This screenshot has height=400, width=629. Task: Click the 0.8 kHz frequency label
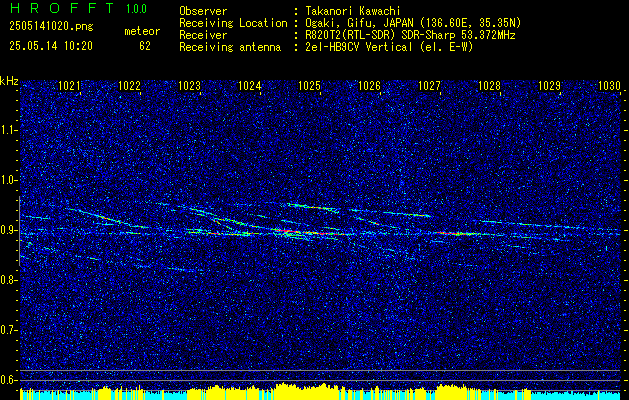point(8,280)
